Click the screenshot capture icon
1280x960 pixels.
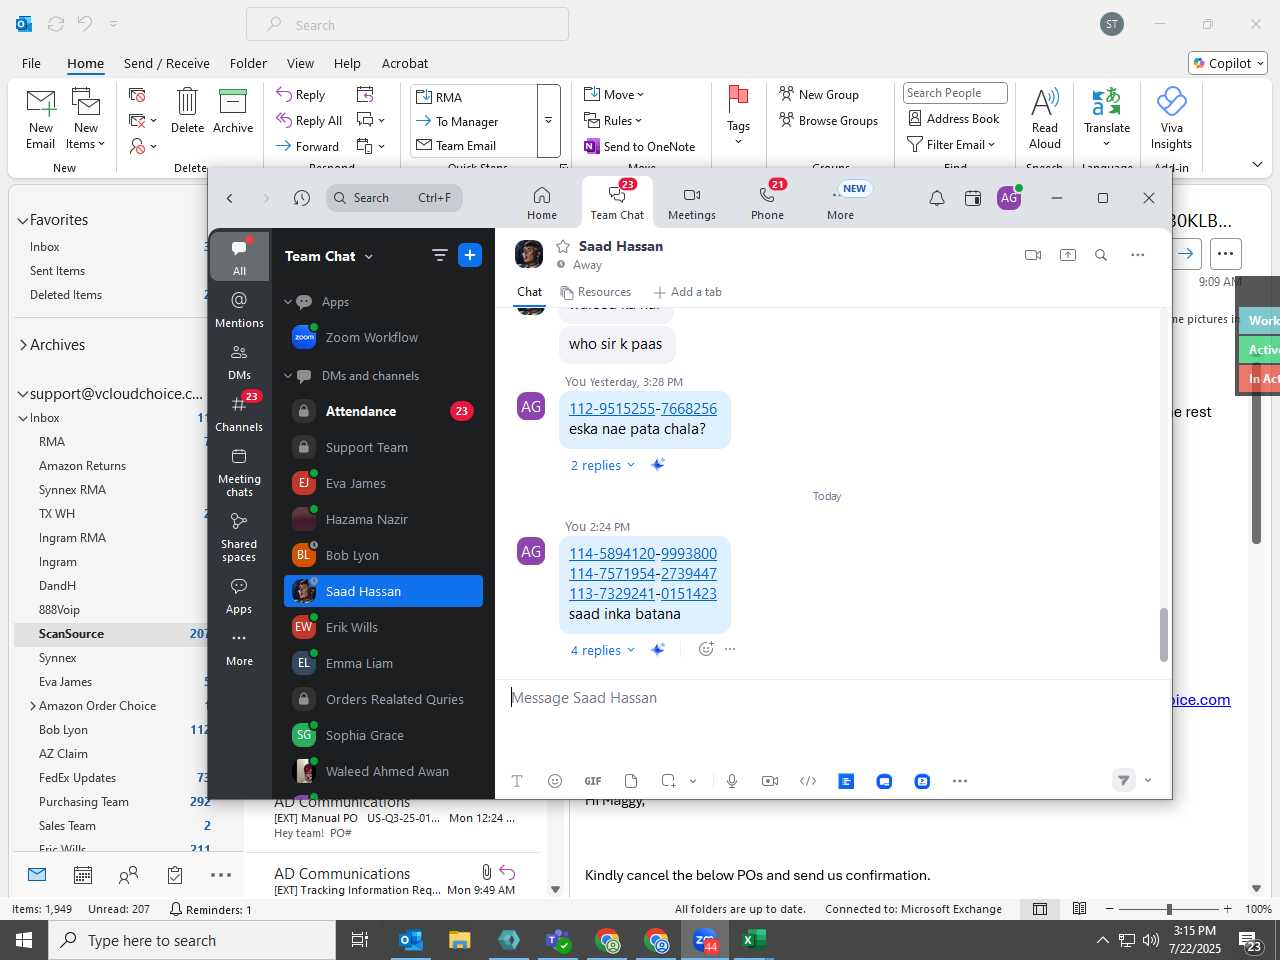click(668, 781)
